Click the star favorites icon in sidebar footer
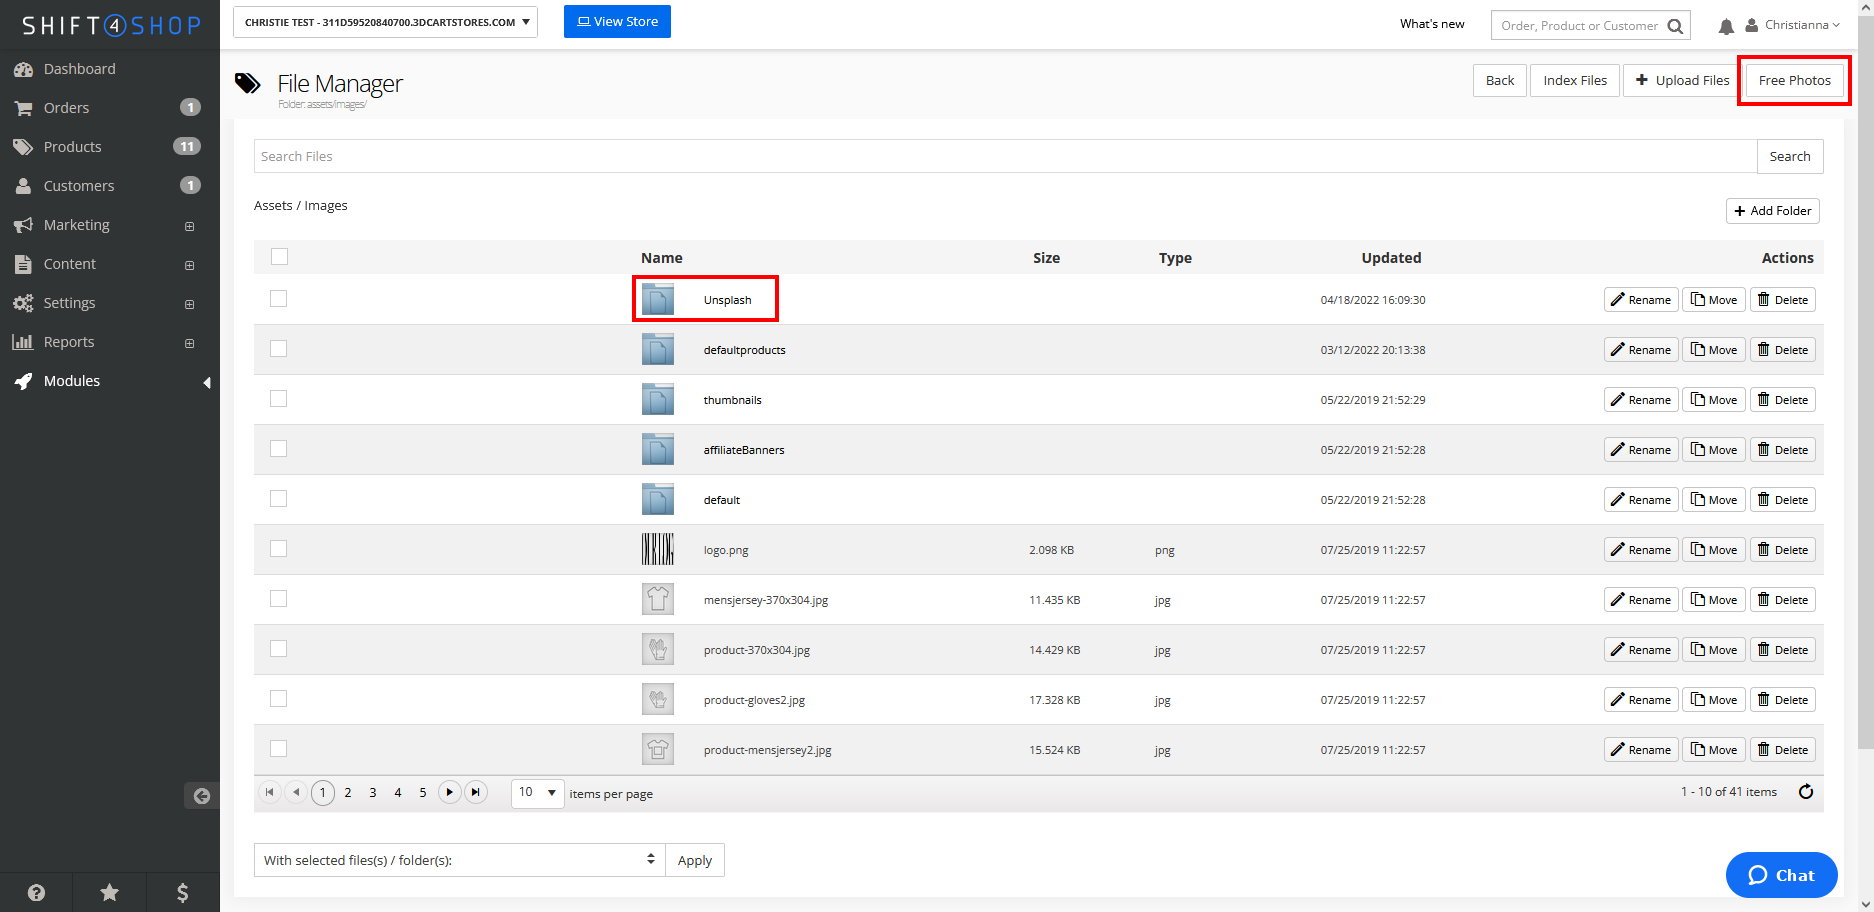This screenshot has height=912, width=1874. [110, 892]
